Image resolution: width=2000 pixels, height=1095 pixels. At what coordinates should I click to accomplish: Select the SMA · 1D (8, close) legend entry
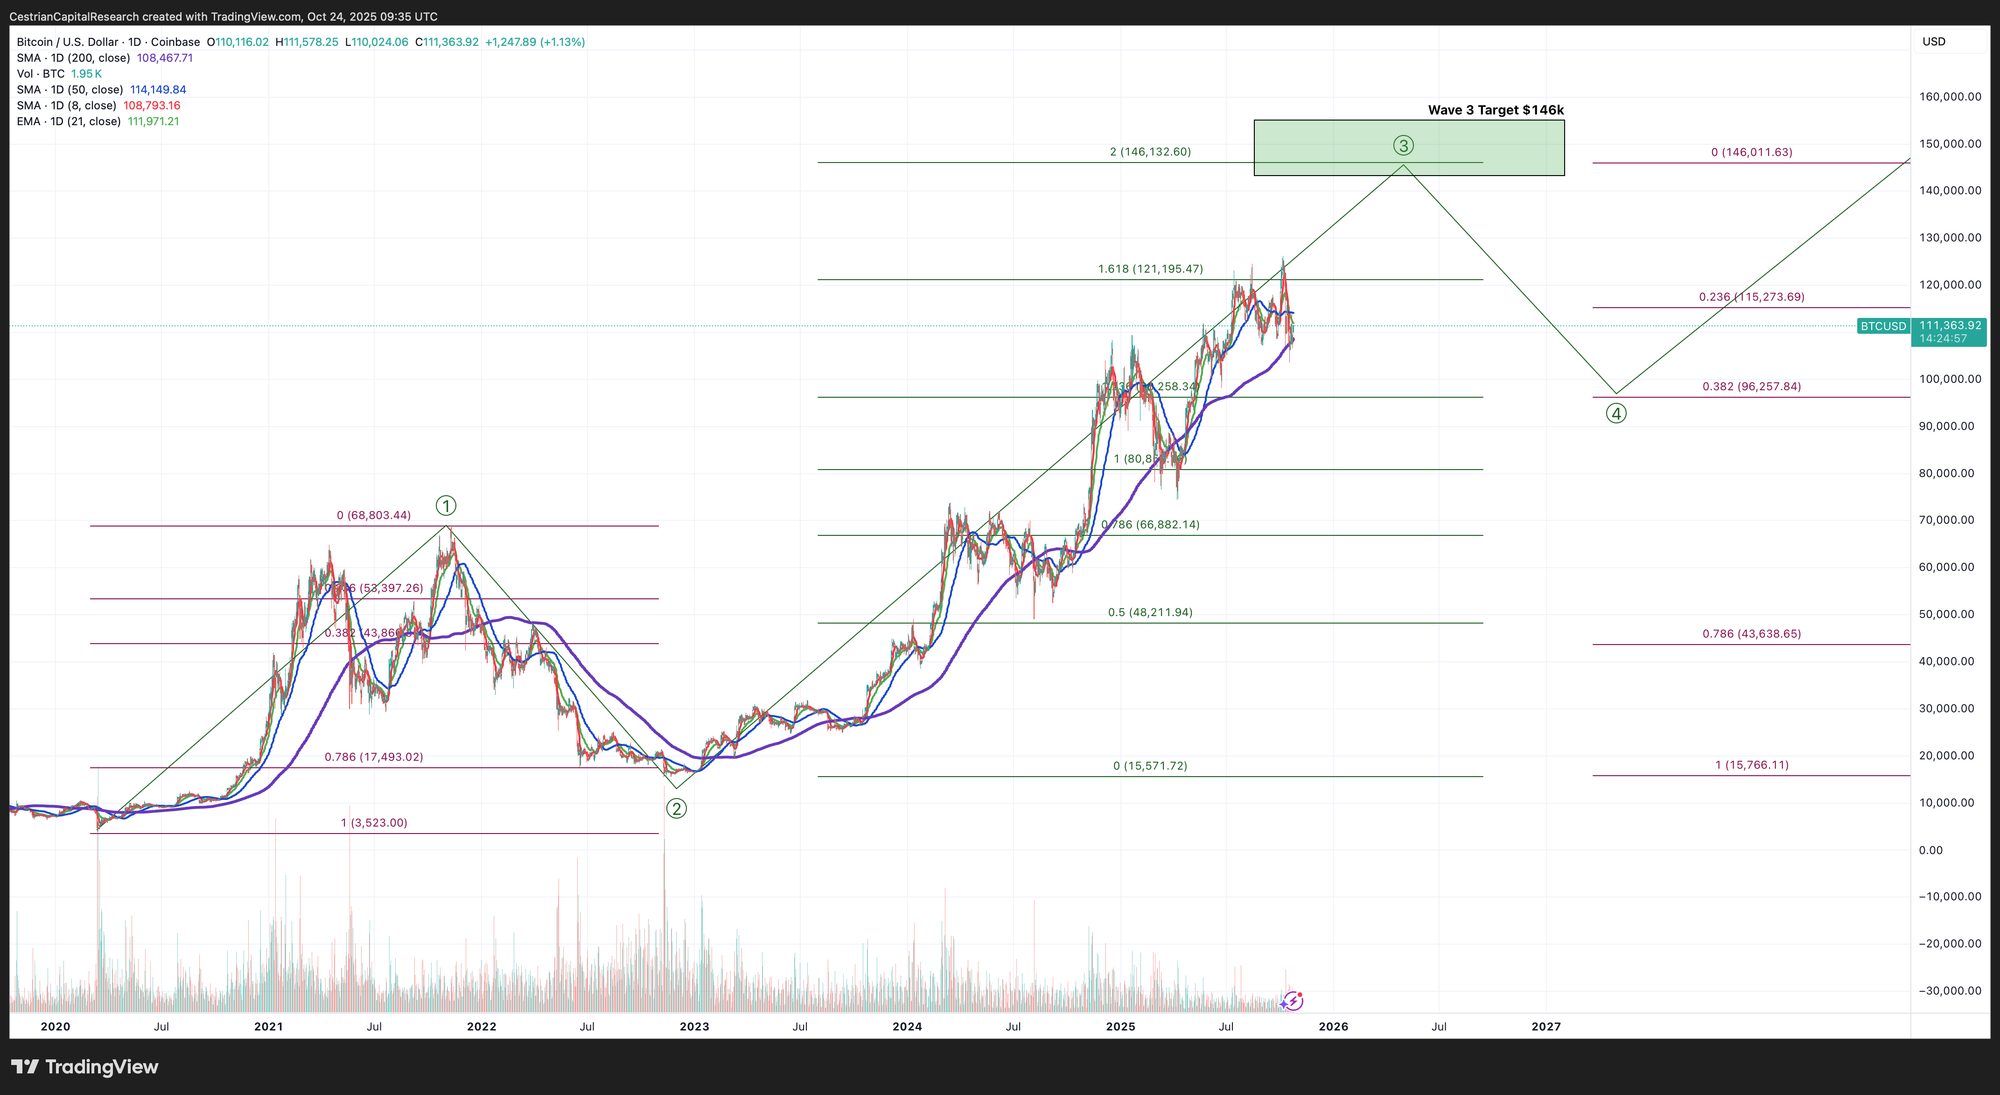click(68, 105)
